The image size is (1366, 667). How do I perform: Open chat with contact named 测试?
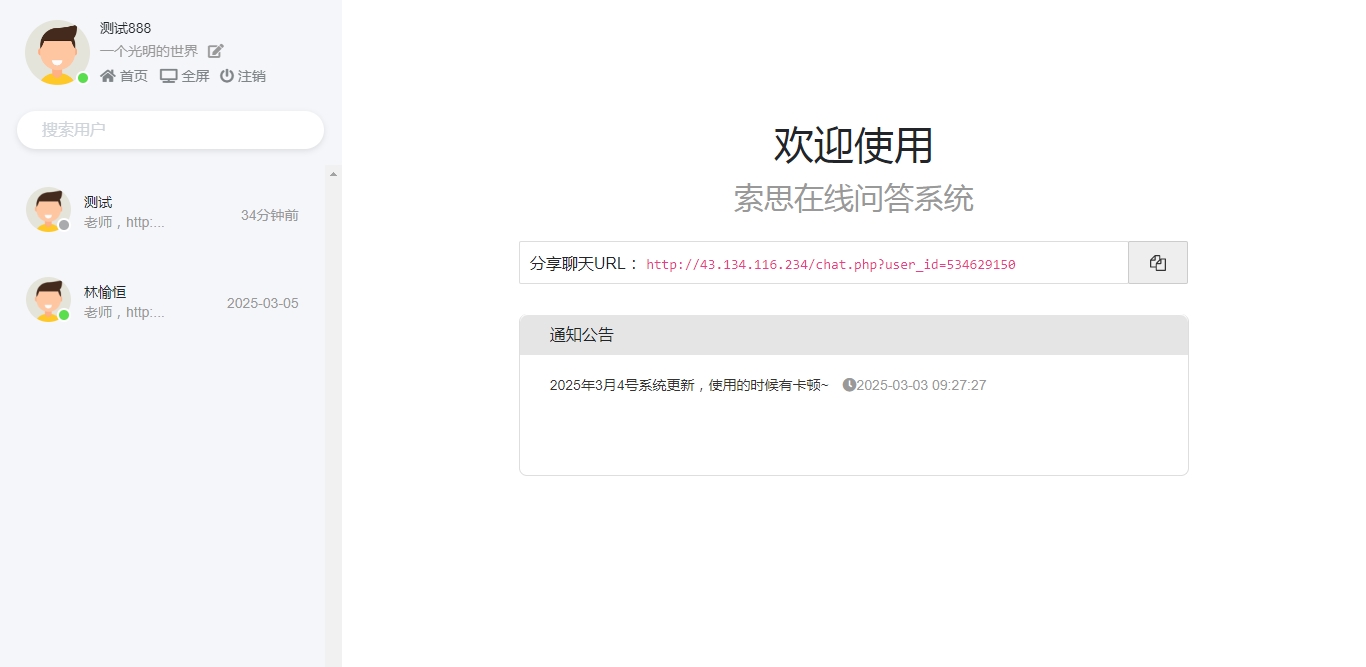[x=98, y=203]
